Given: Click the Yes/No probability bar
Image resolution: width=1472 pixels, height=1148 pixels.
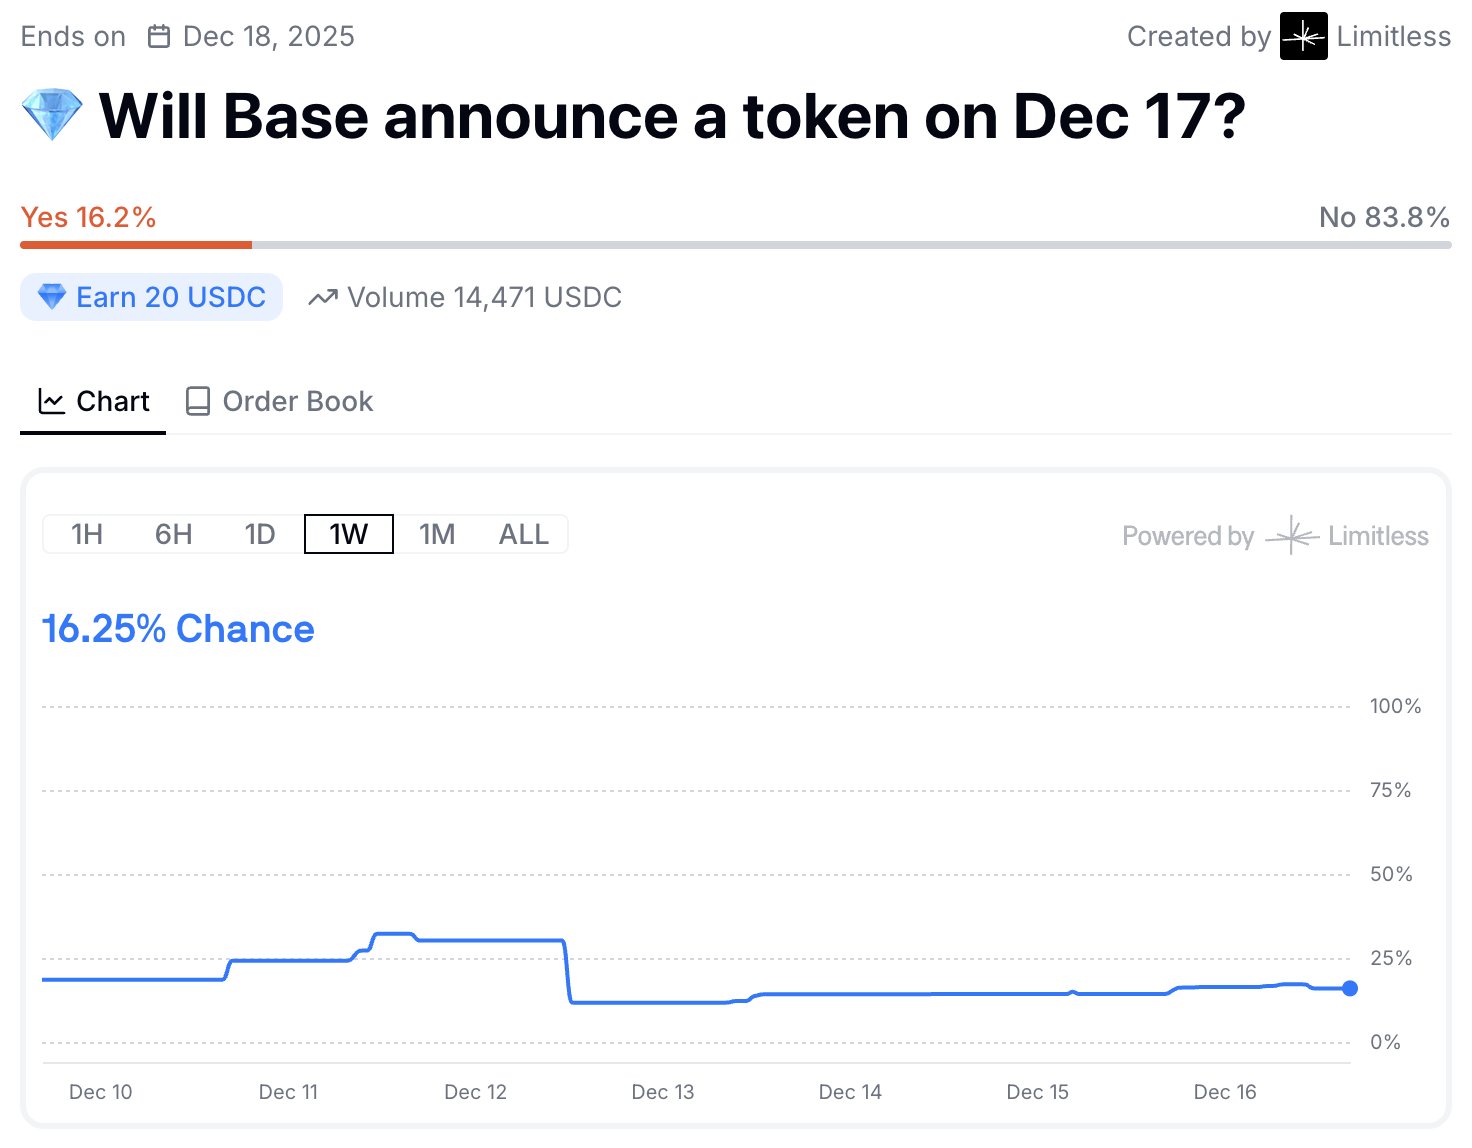Looking at the screenshot, I should click(736, 244).
